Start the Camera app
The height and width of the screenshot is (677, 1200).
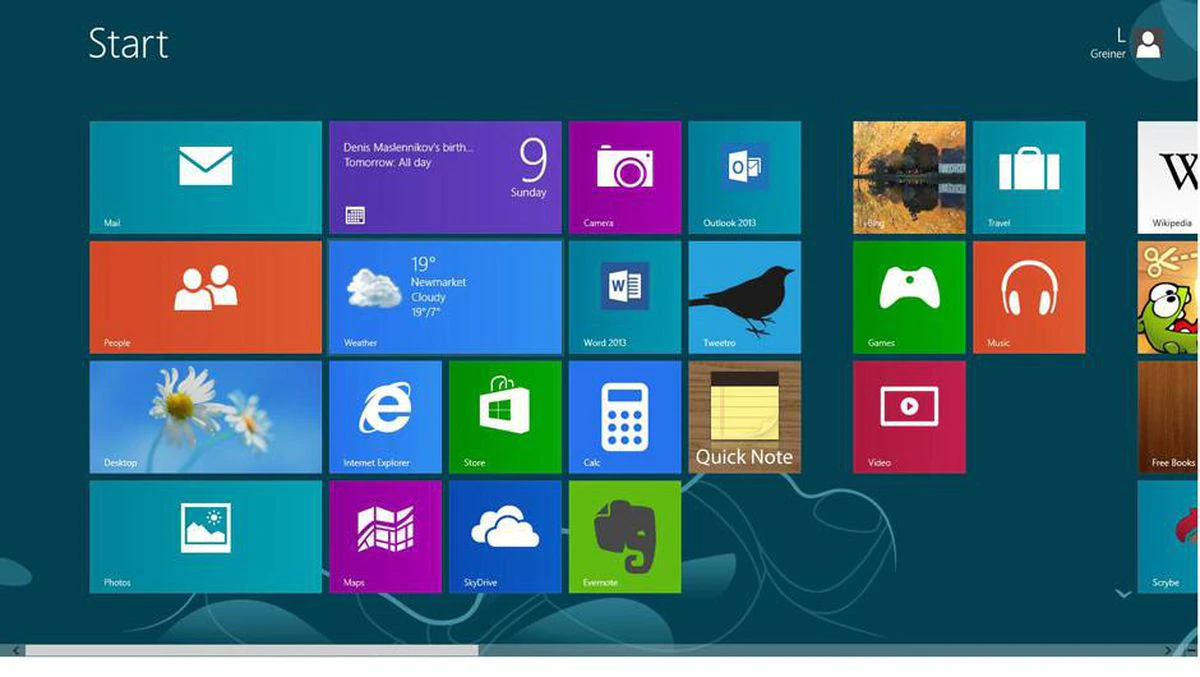click(625, 177)
